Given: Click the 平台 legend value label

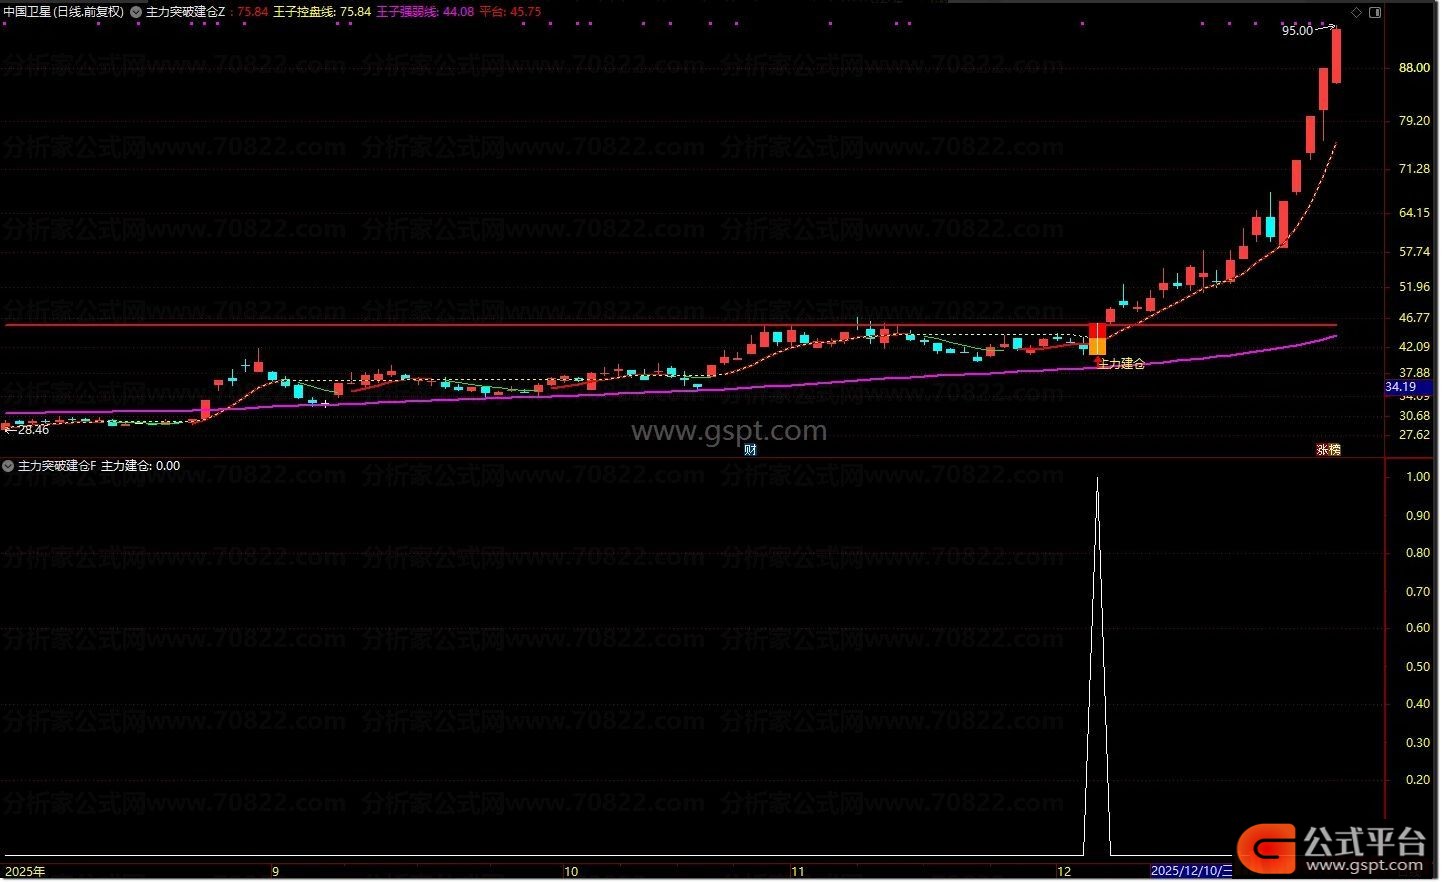Looking at the screenshot, I should click(x=510, y=12).
